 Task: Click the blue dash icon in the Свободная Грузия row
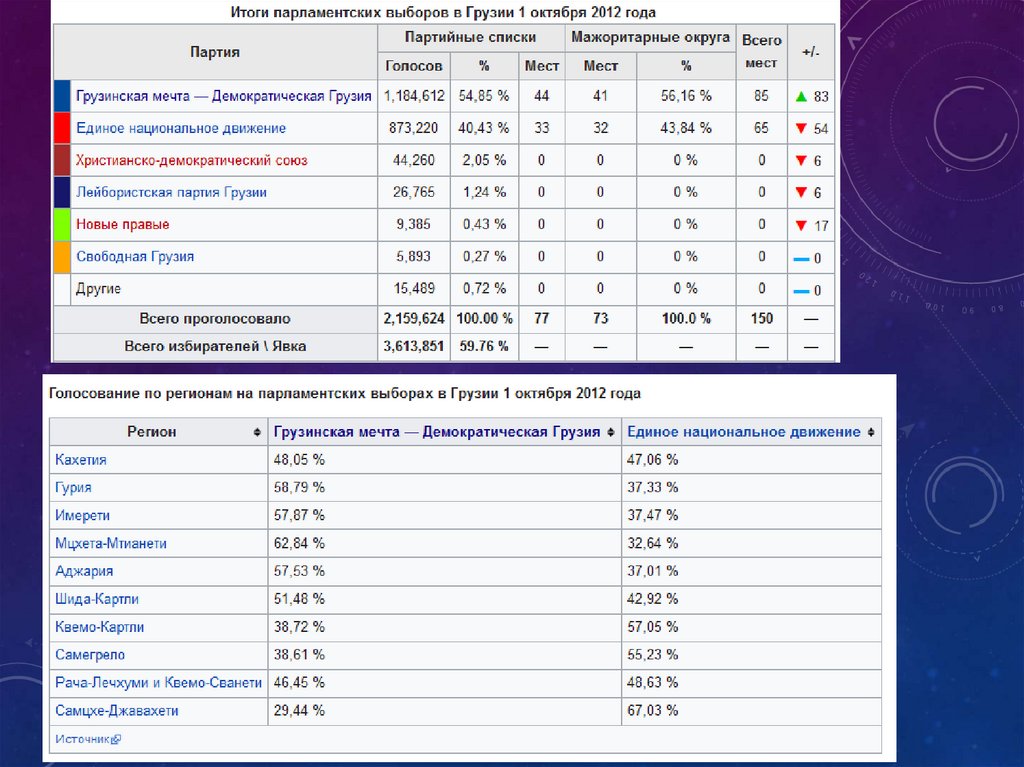(801, 259)
